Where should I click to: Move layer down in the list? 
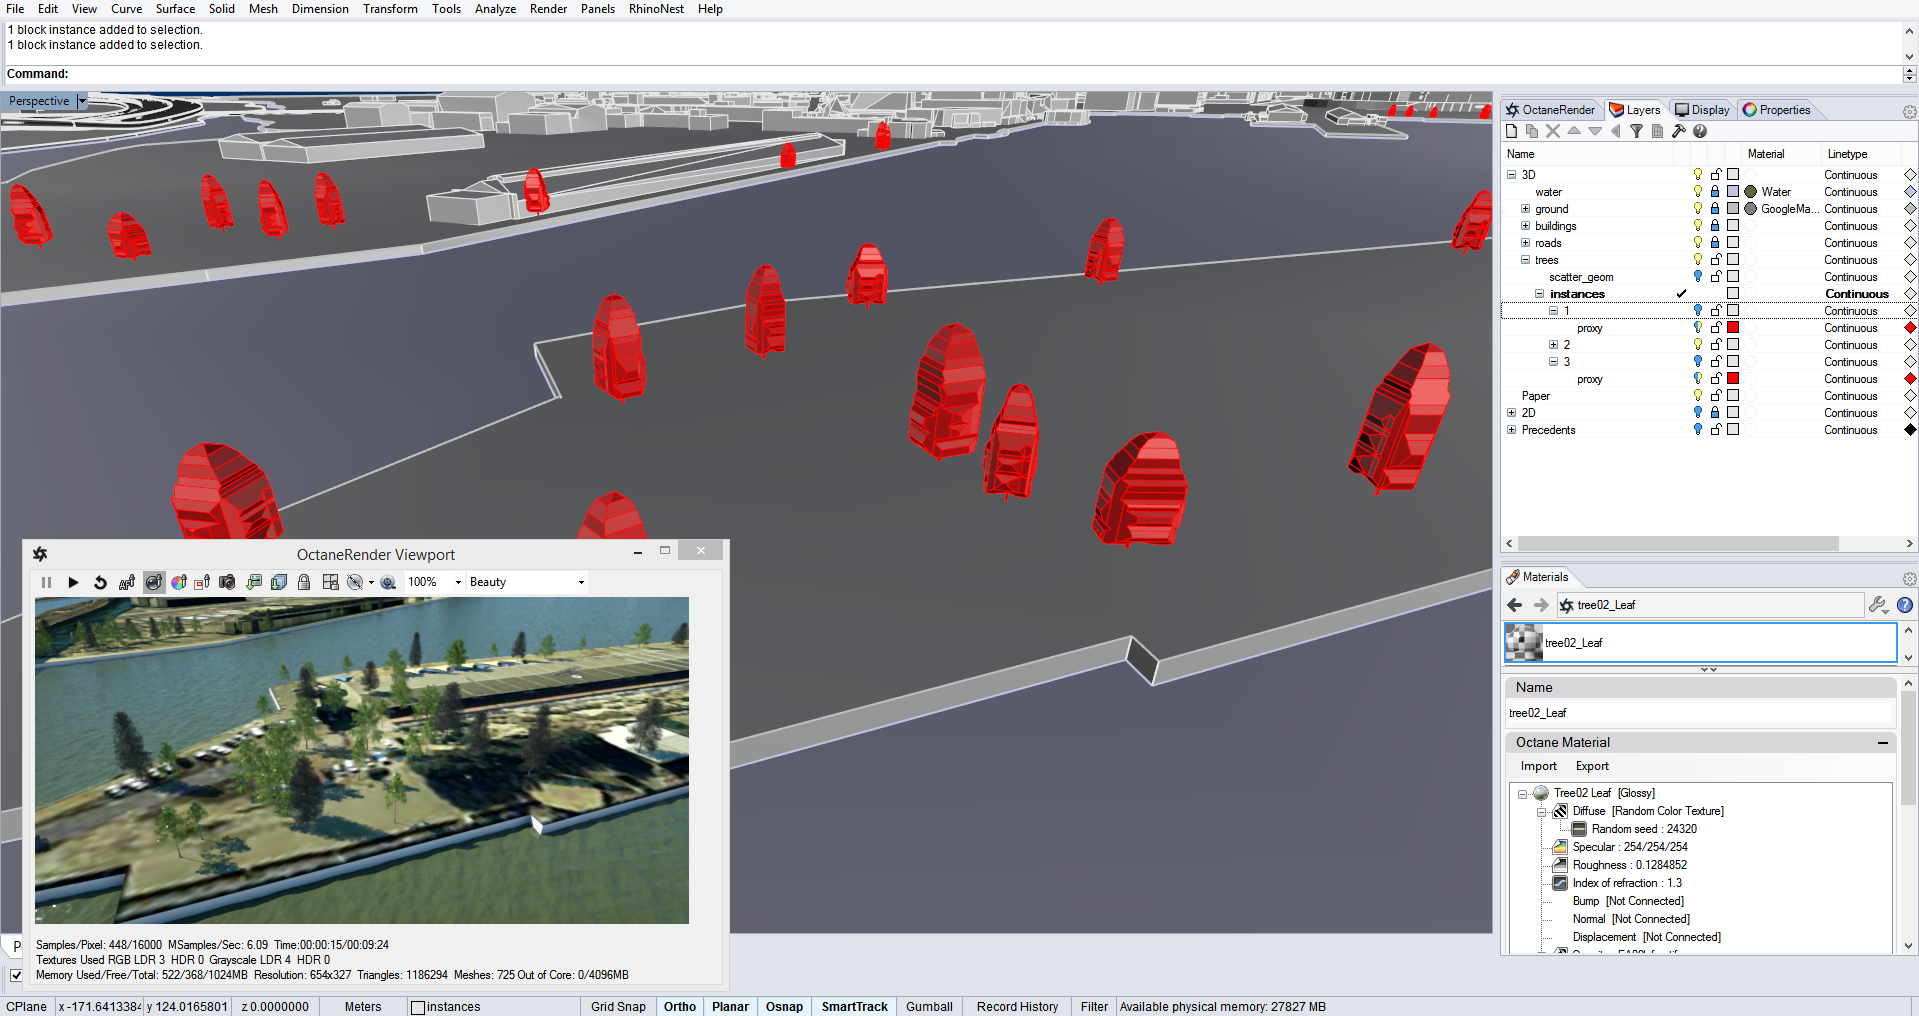coord(1595,131)
